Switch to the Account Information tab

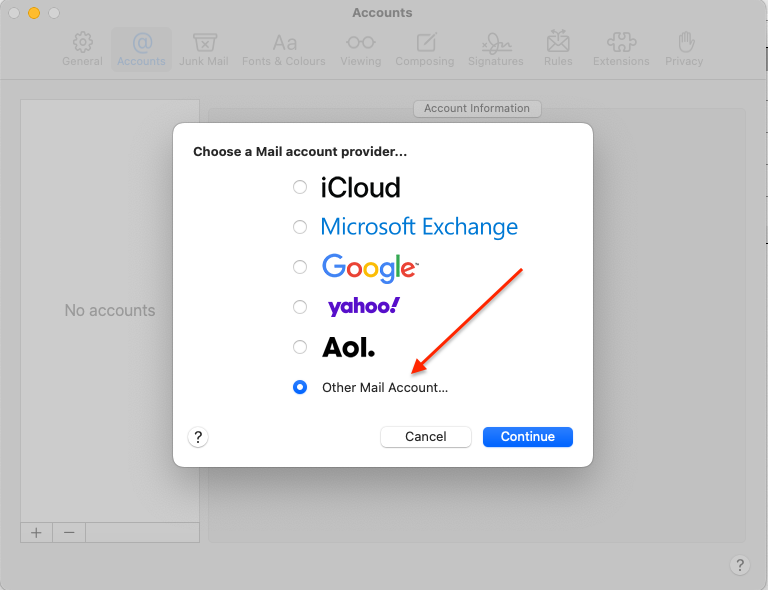pyautogui.click(x=477, y=108)
